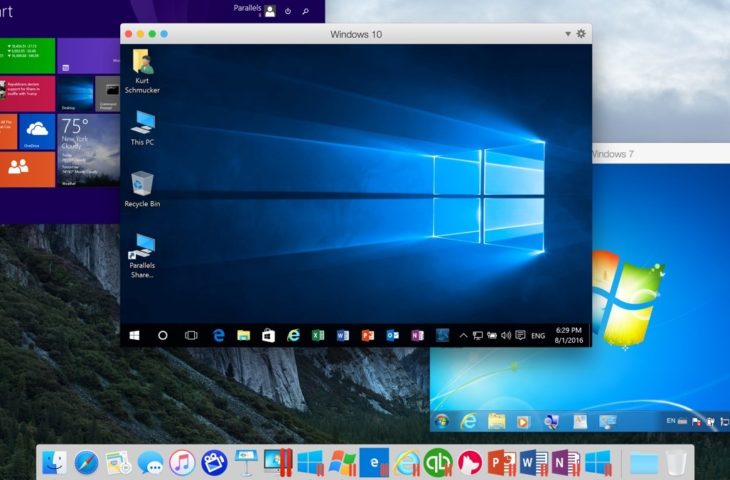
Task: Open Parallels Desktop icon in the dock
Action: click(x=278, y=463)
